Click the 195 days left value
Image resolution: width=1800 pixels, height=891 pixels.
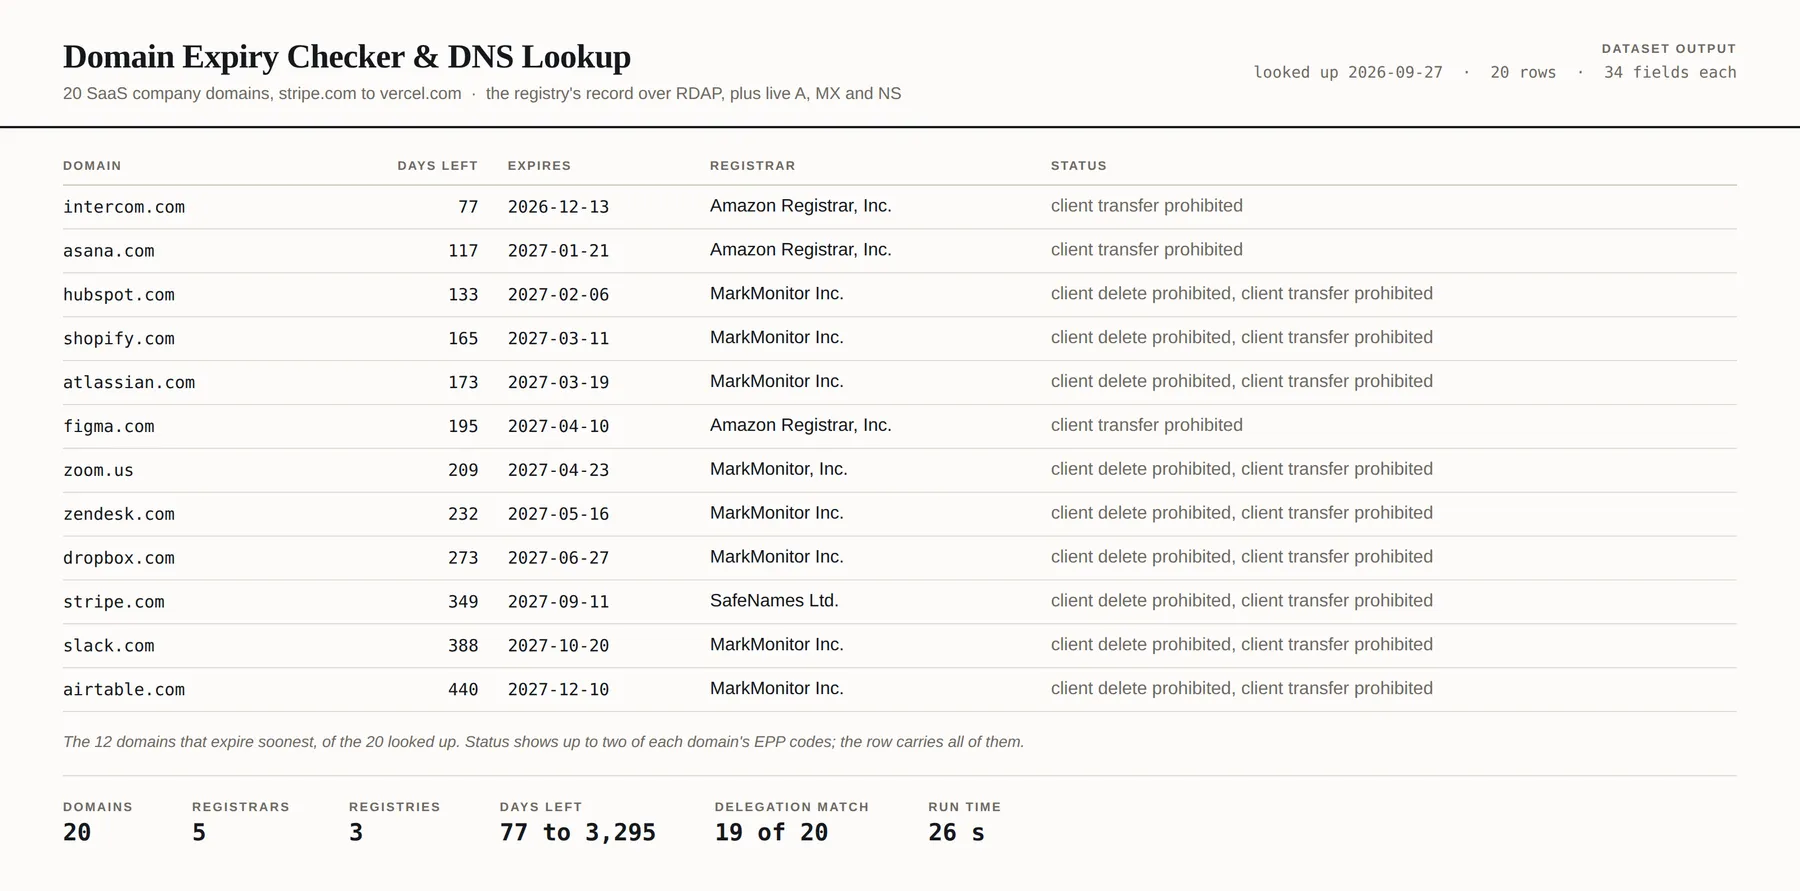tap(463, 427)
